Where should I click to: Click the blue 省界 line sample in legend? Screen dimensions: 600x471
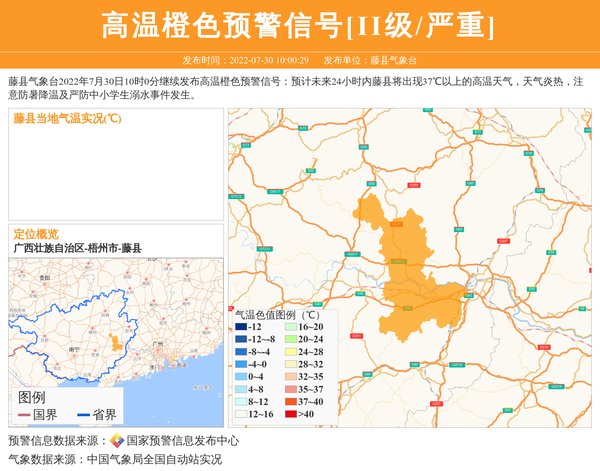pyautogui.click(x=82, y=415)
